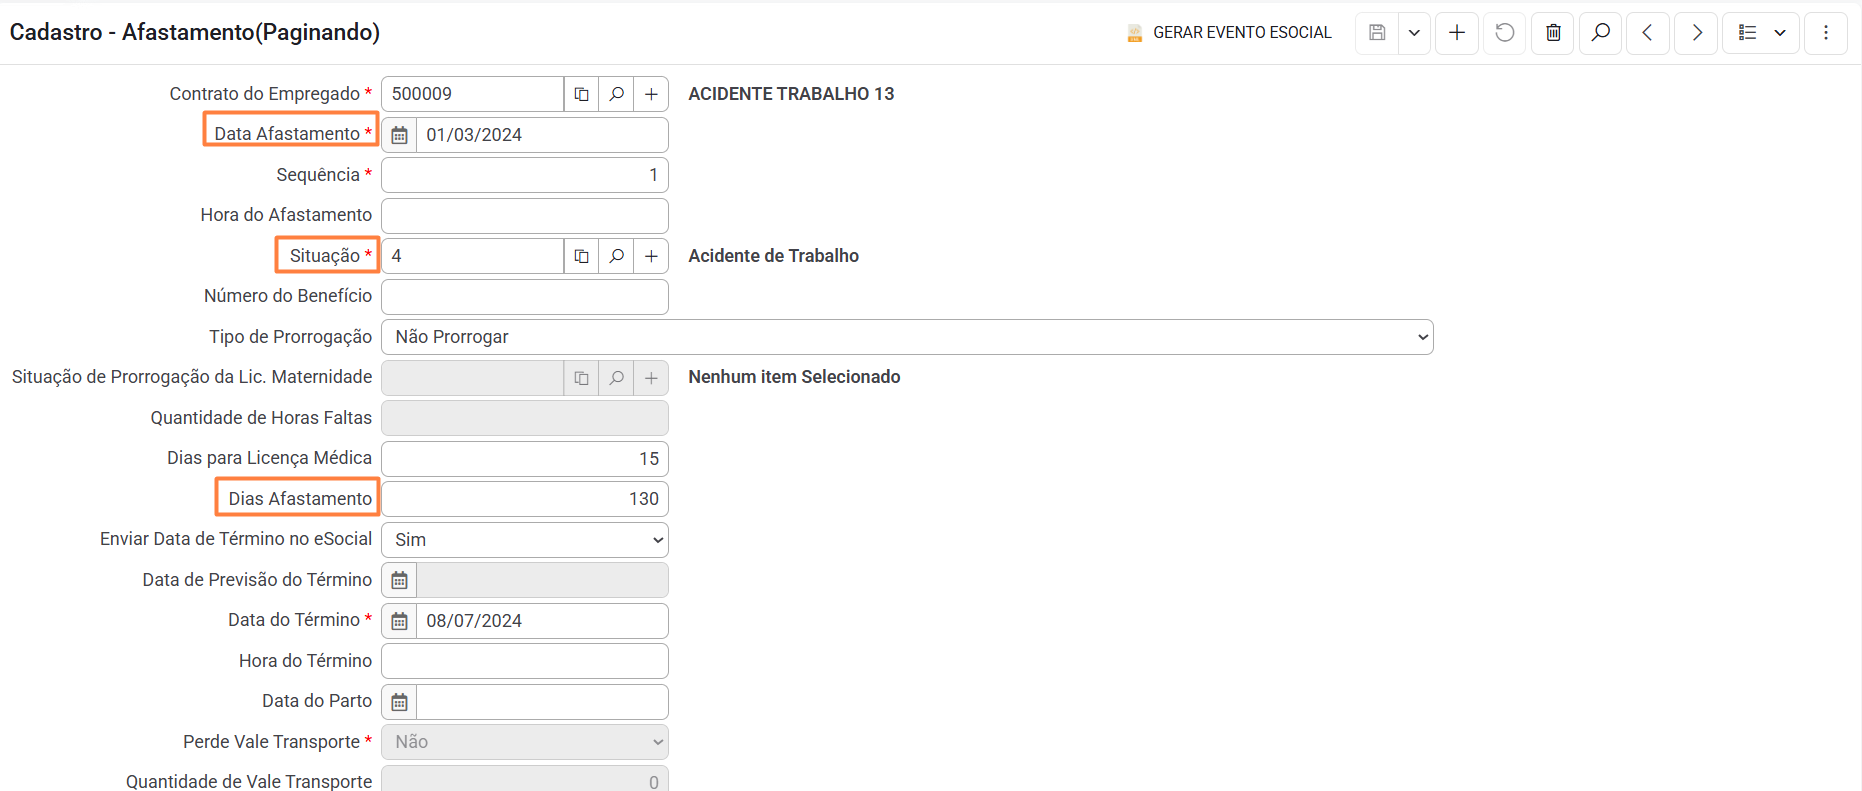Open the Tipo de Prorrogação dropdown
The width and height of the screenshot is (1862, 791).
906,337
